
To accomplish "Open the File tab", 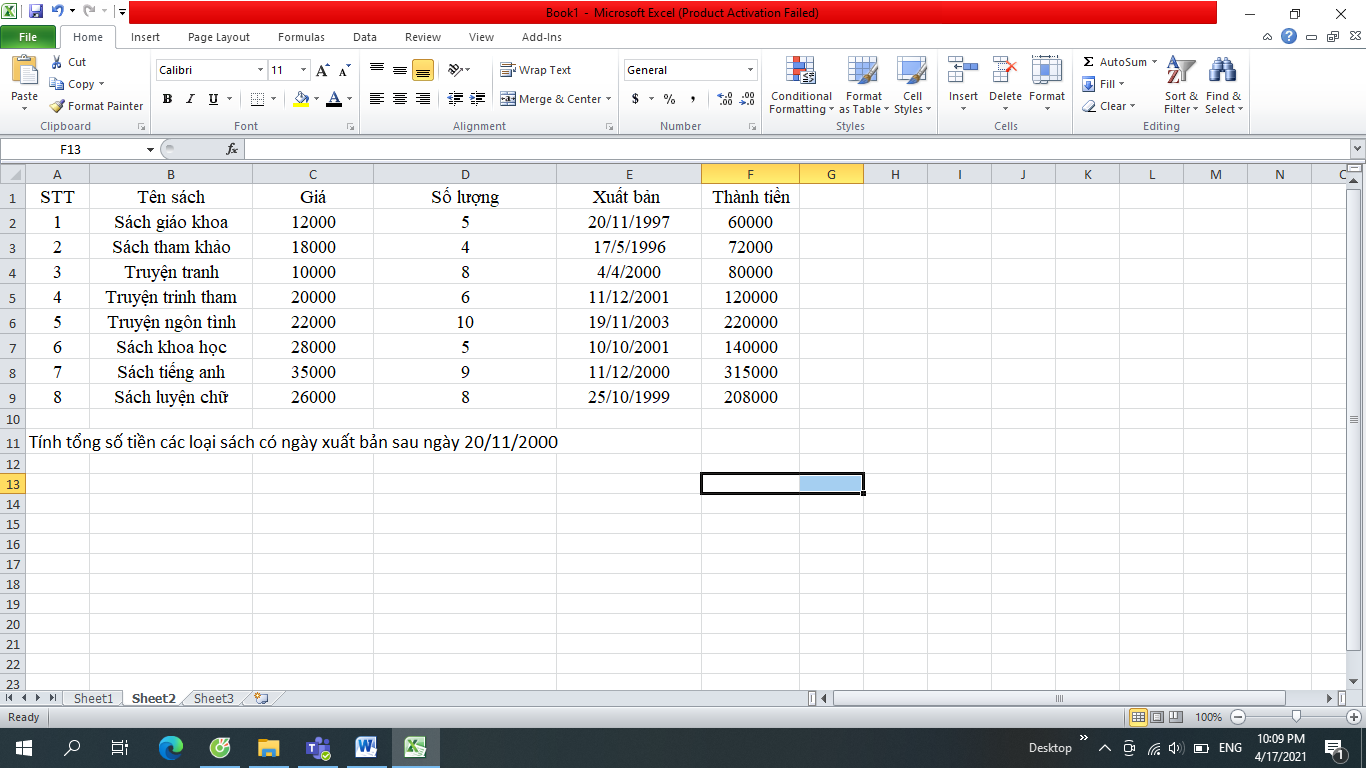I will pos(28,37).
